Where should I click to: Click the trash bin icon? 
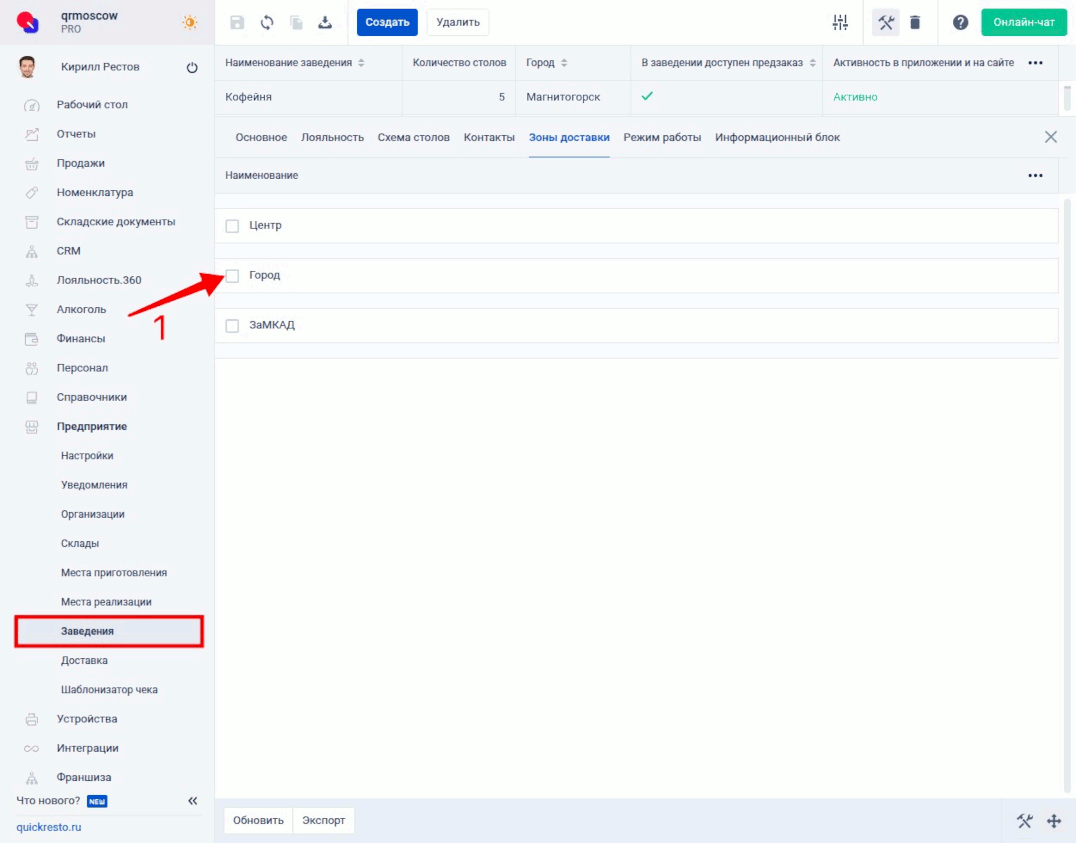click(915, 22)
